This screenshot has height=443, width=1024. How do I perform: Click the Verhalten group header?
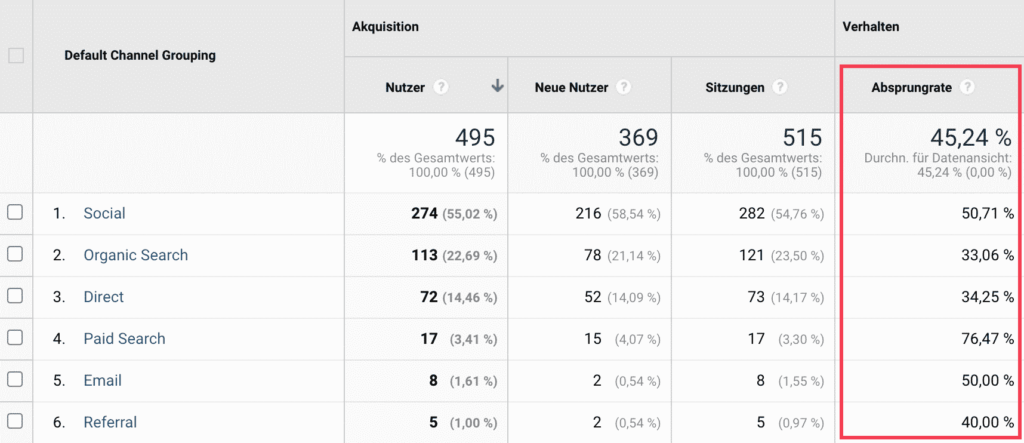pos(871,27)
